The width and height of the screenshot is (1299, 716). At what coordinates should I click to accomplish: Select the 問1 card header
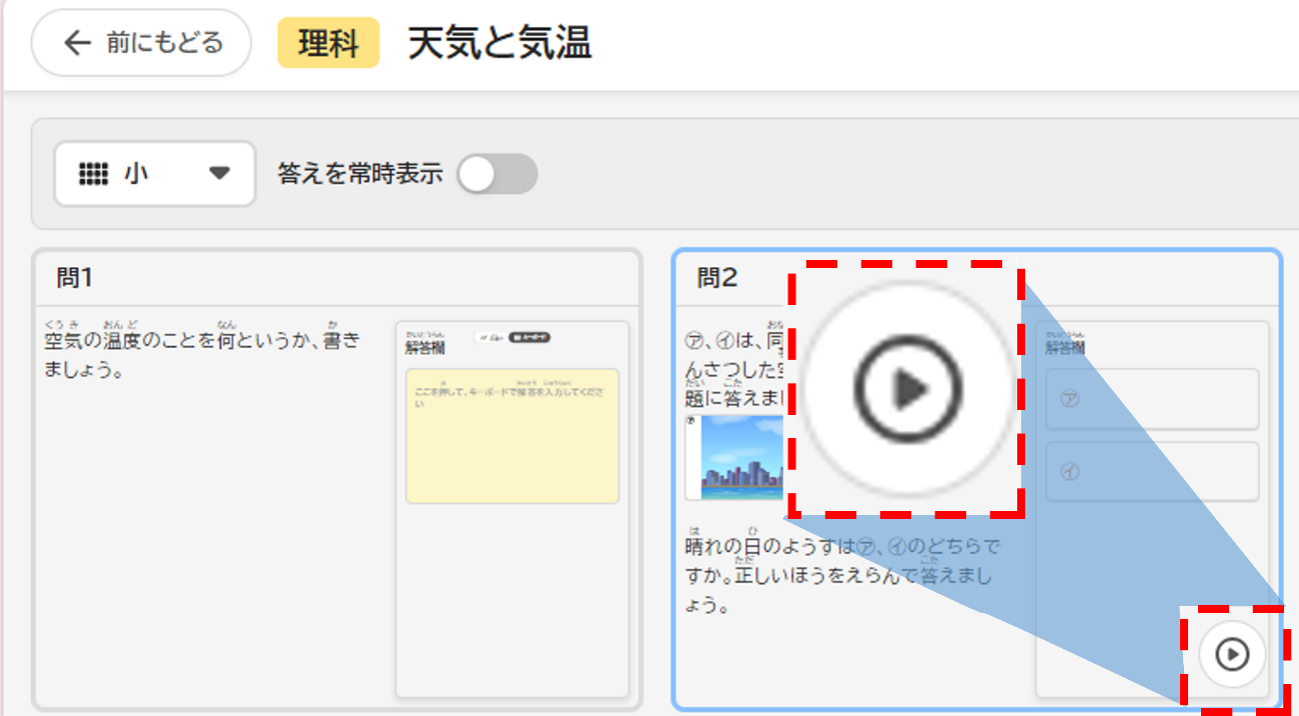(x=336, y=278)
